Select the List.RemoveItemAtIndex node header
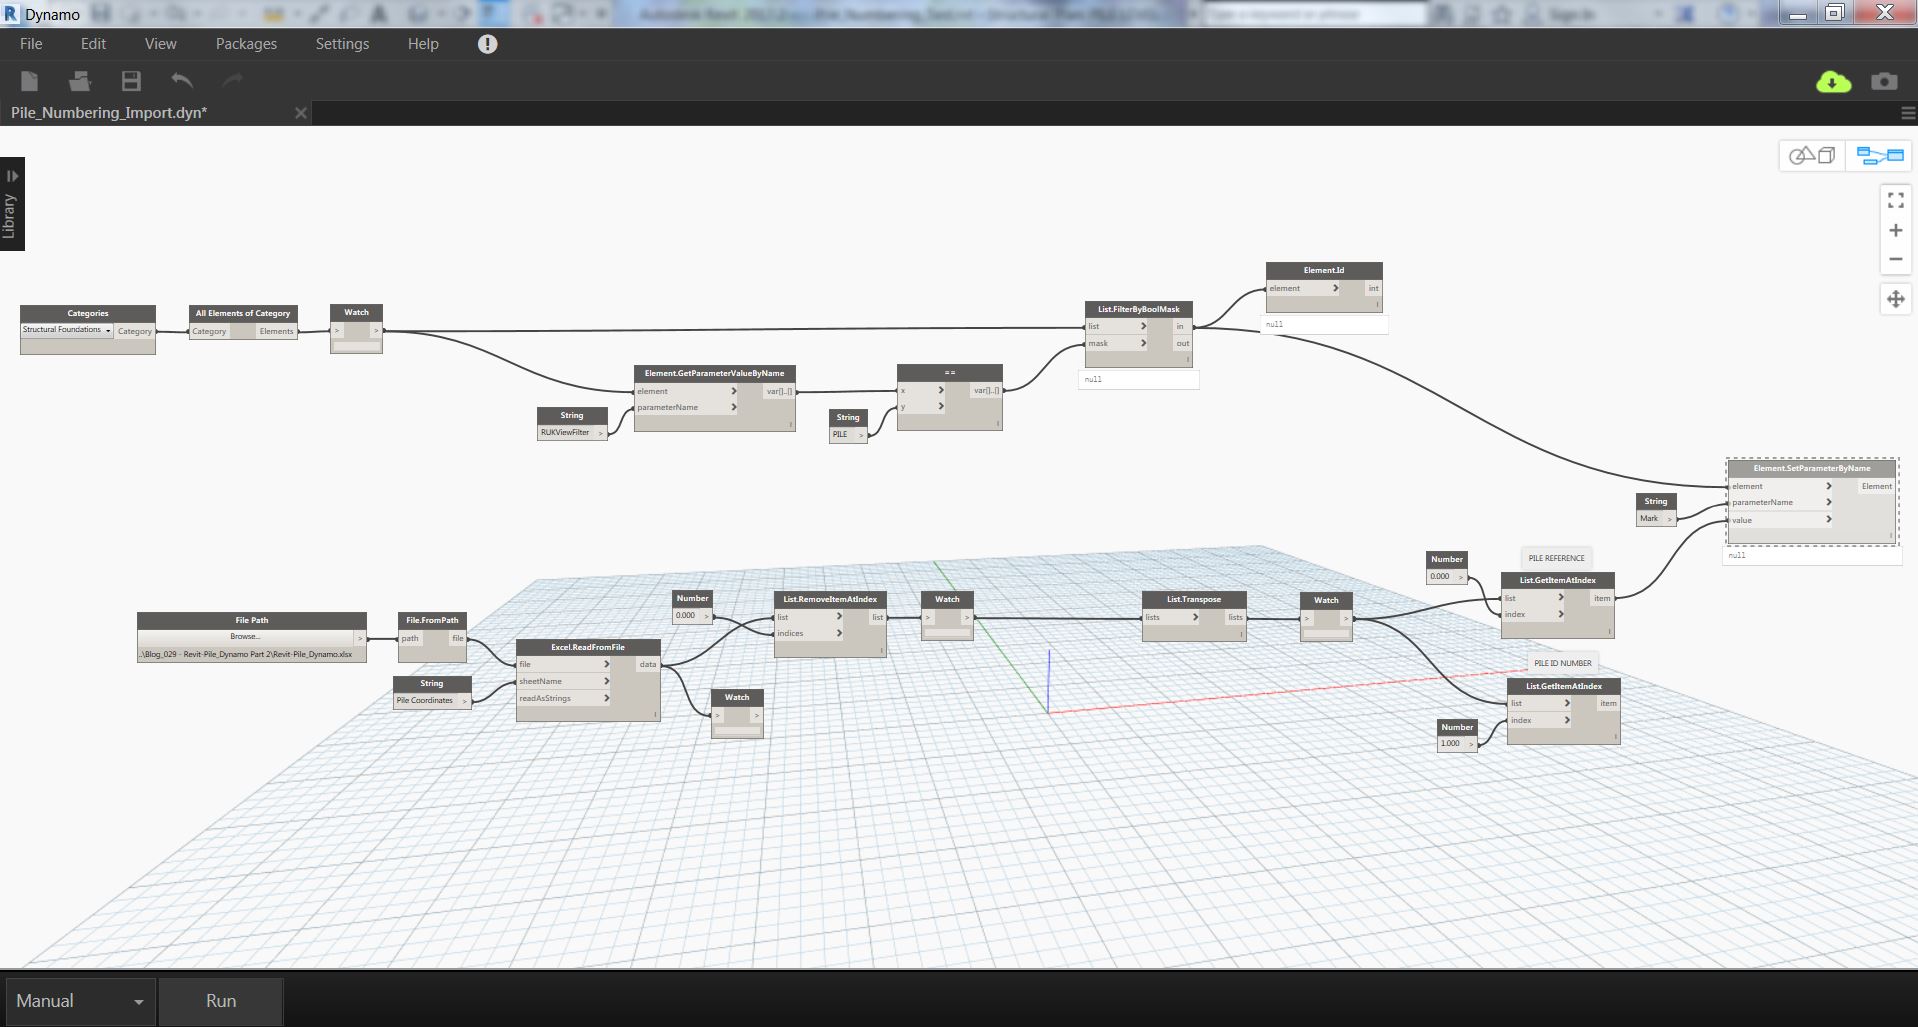 [x=830, y=599]
